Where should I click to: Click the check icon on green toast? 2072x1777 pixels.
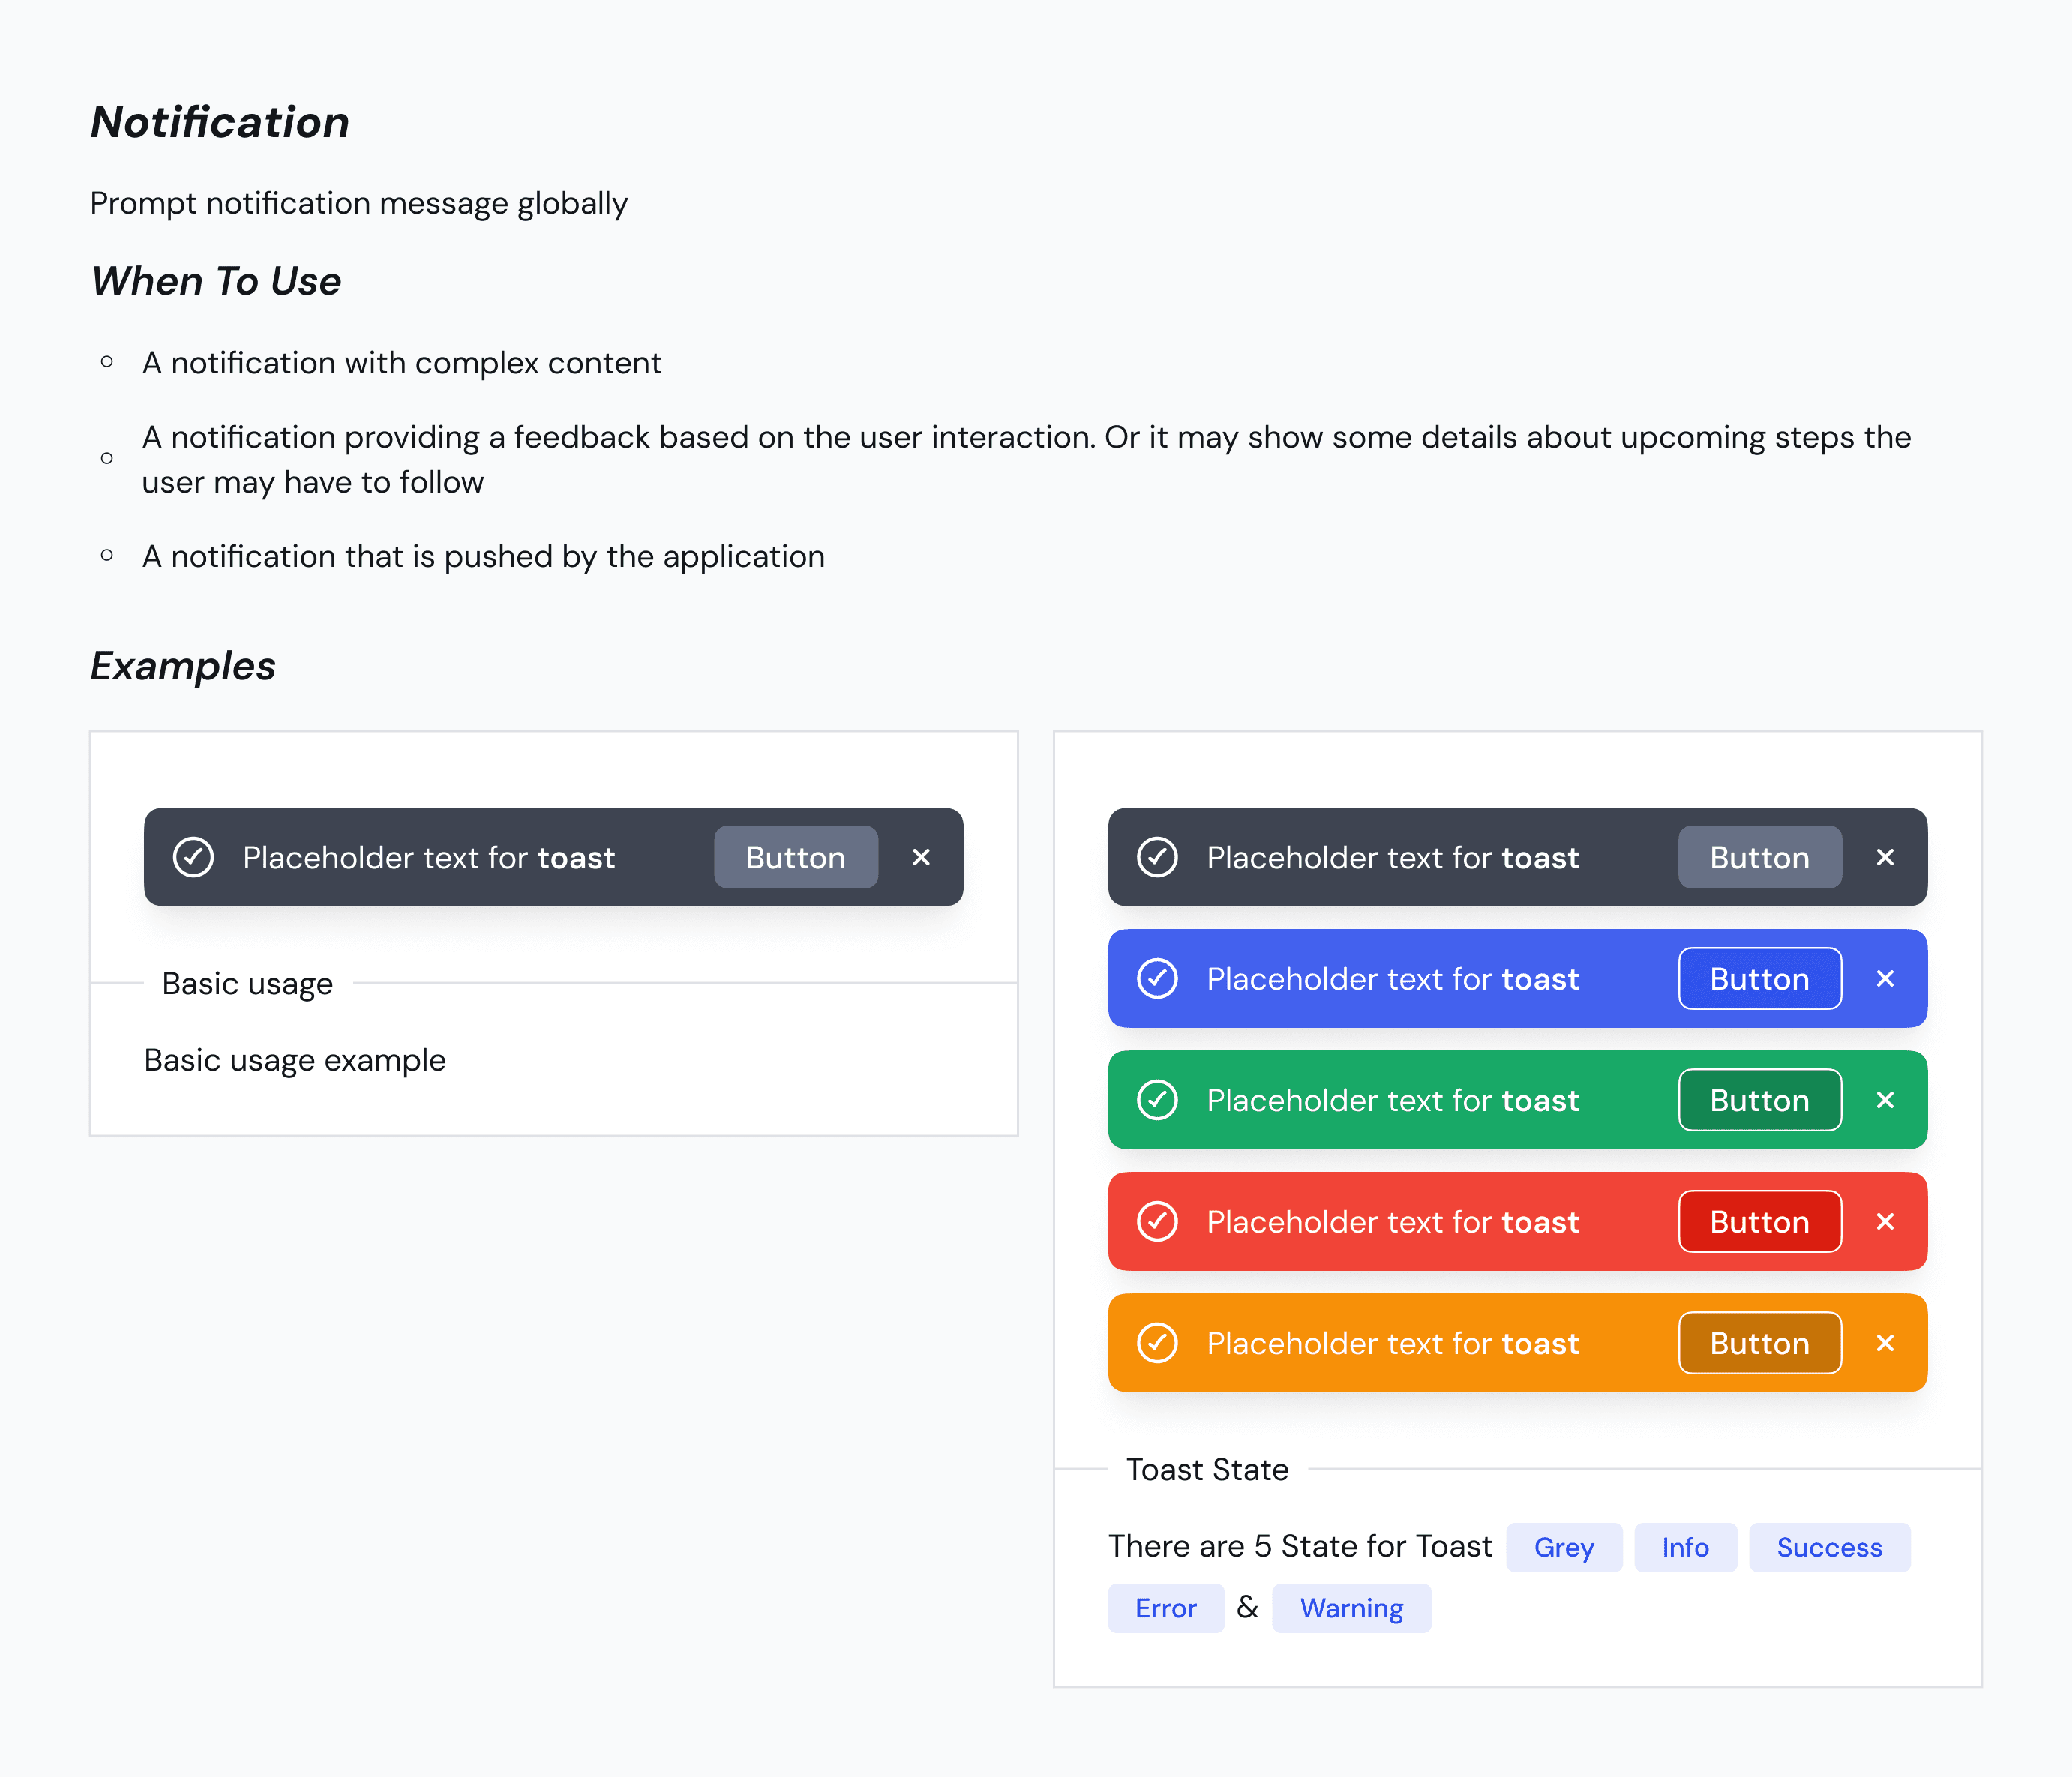(1157, 1100)
